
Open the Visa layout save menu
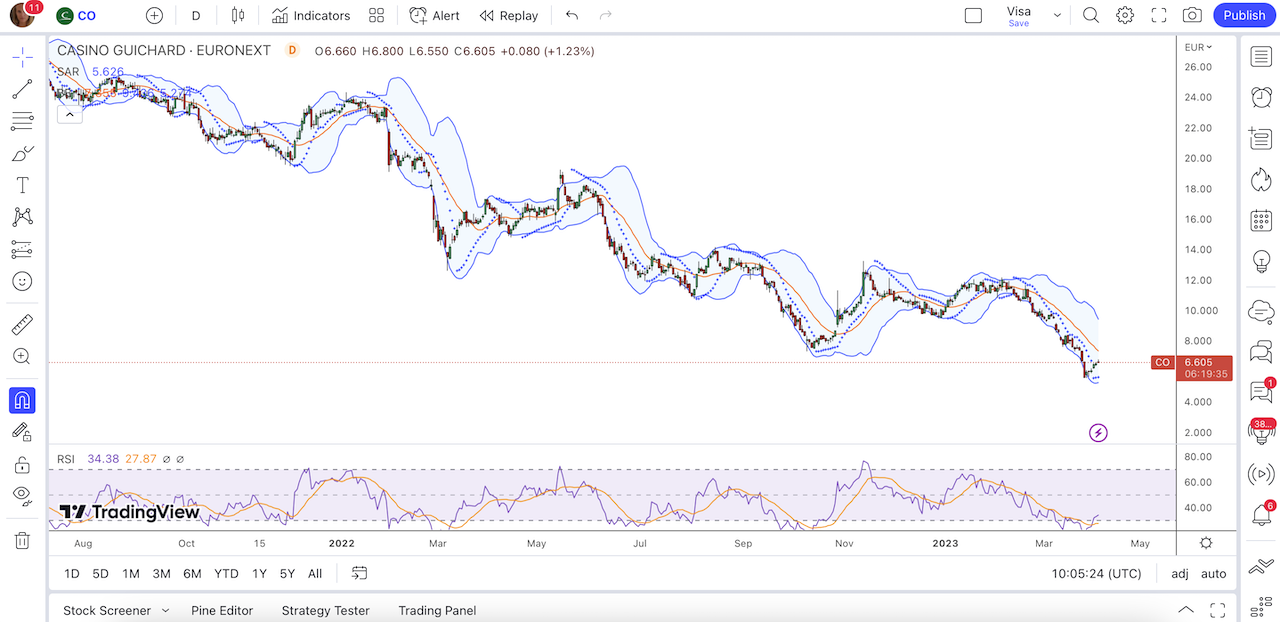tap(1018, 16)
